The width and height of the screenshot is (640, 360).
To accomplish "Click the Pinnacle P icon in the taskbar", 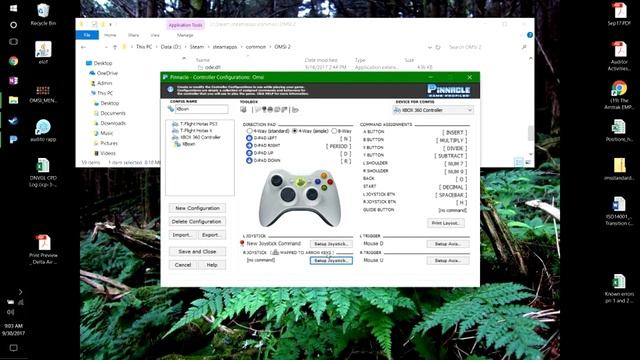I will (x=13, y=140).
